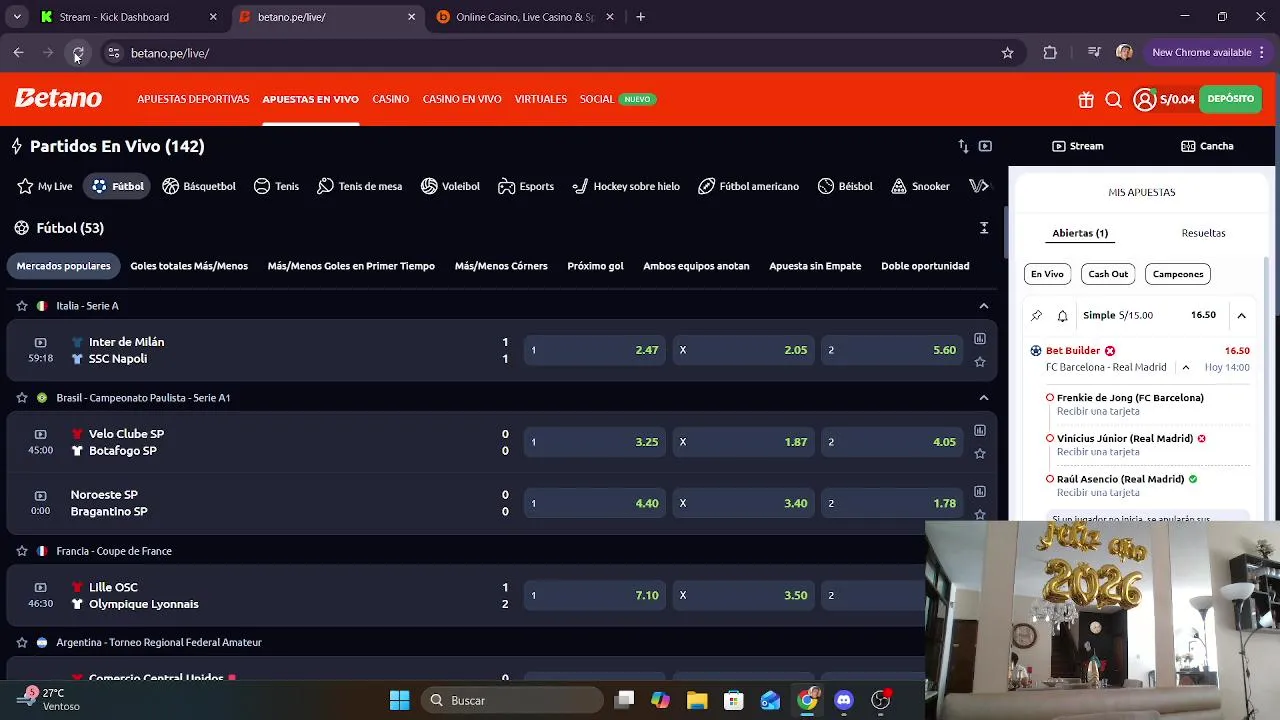Favorite the Velo Clube SP match star
Screen dimensions: 1280x720
[x=980, y=454]
